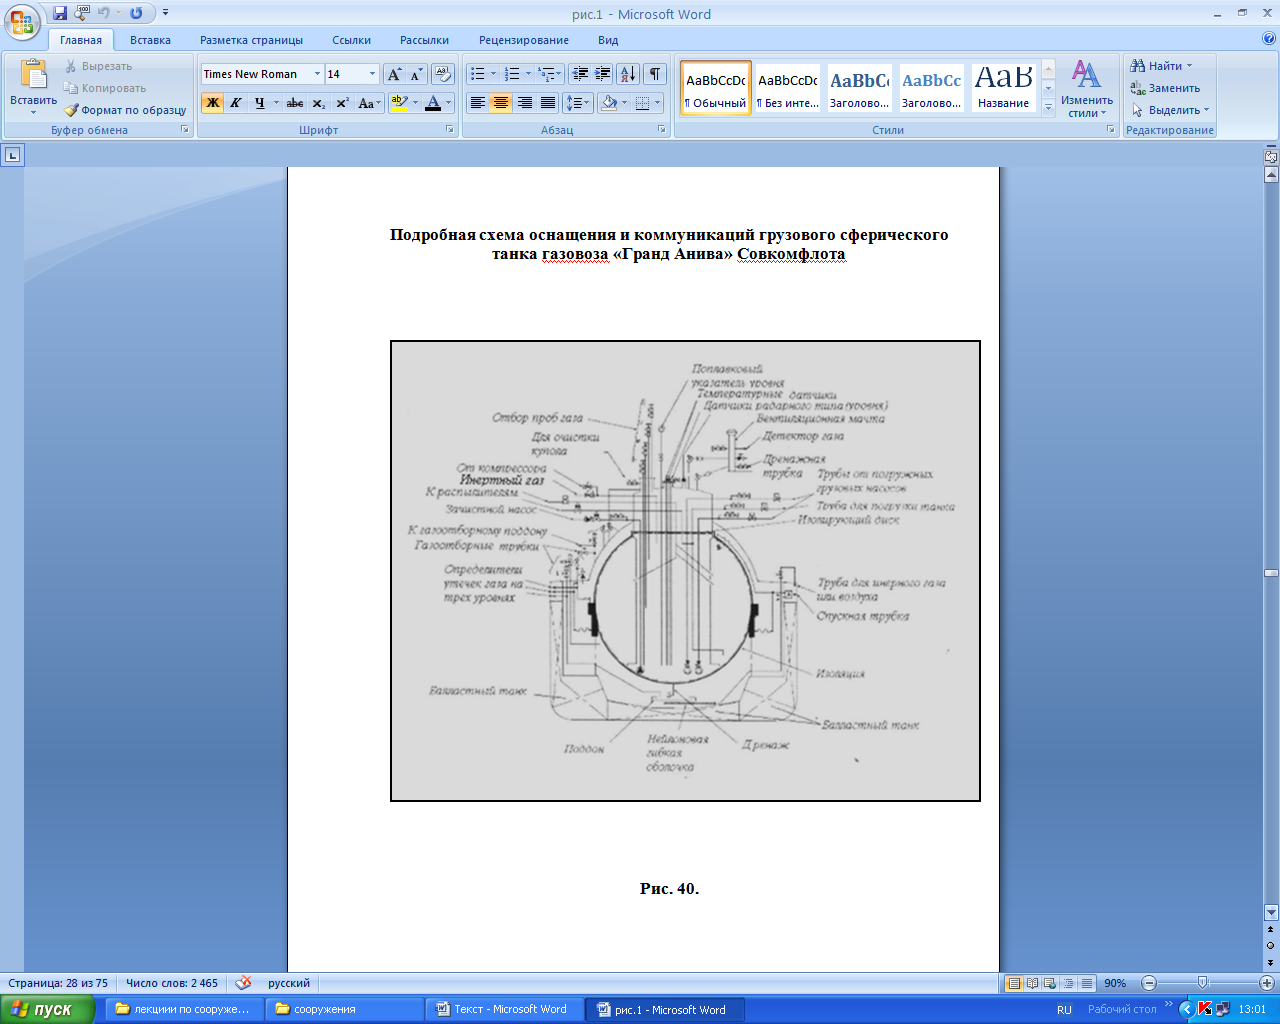Screen dimensions: 1280x1024
Task: Decrease paragraph indent
Action: (x=580, y=74)
